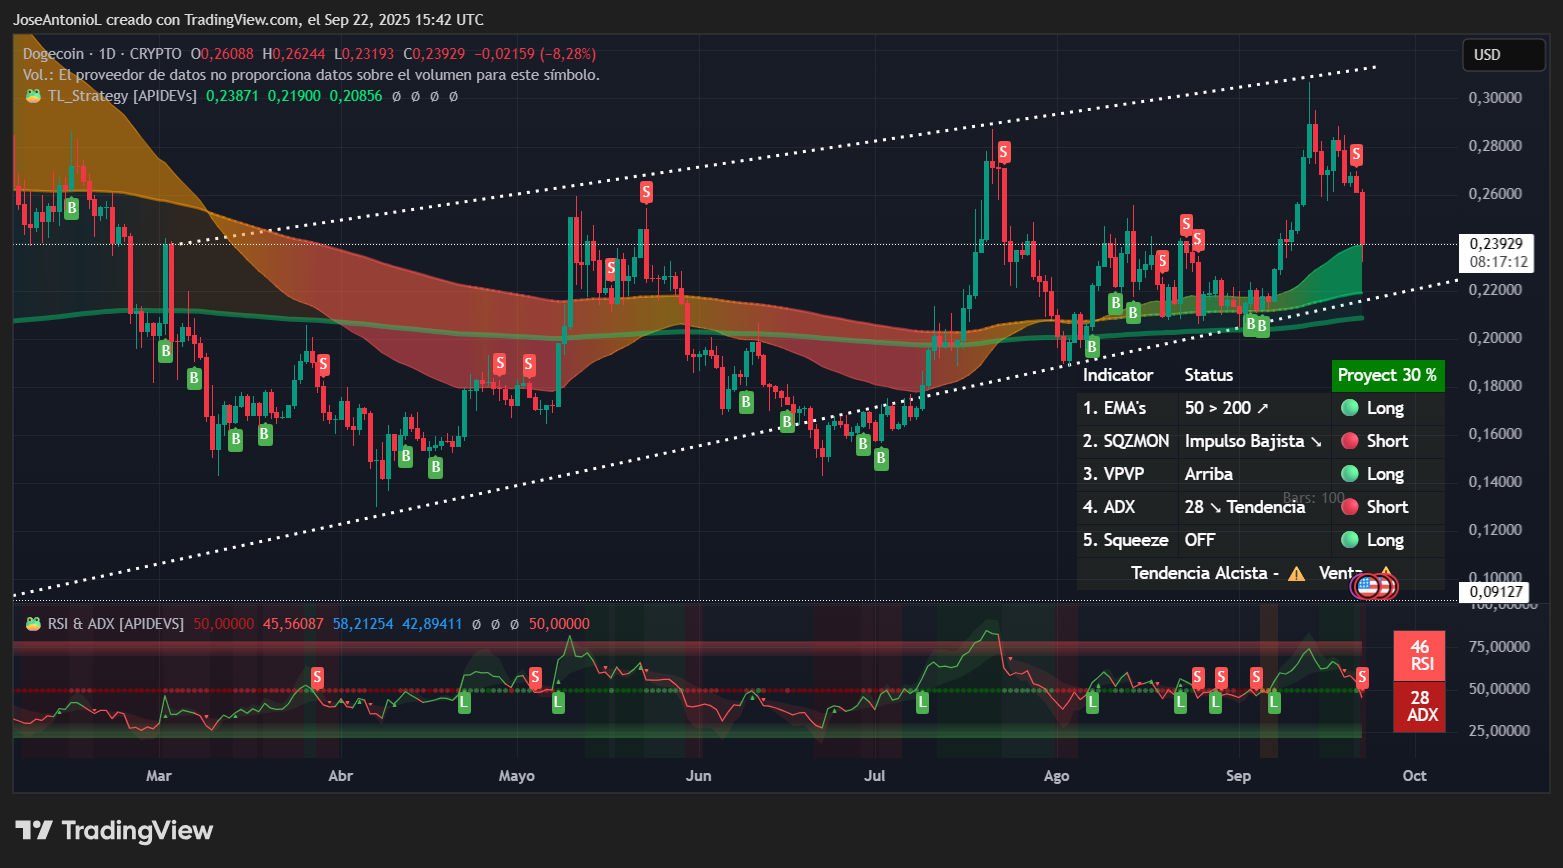Click the '1. EMA's' table row label
Image resolution: width=1563 pixels, height=868 pixels.
1114,408
